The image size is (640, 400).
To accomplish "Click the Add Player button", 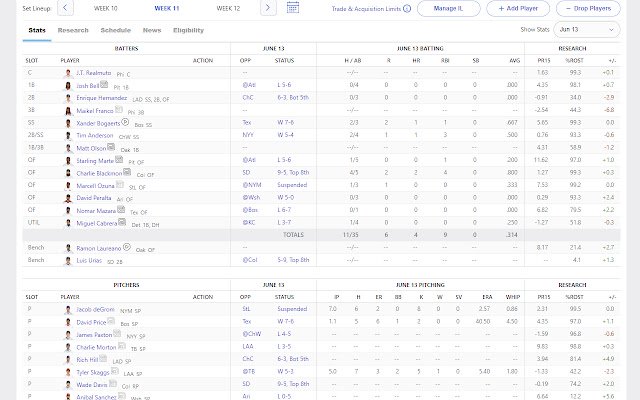I will tap(518, 8).
